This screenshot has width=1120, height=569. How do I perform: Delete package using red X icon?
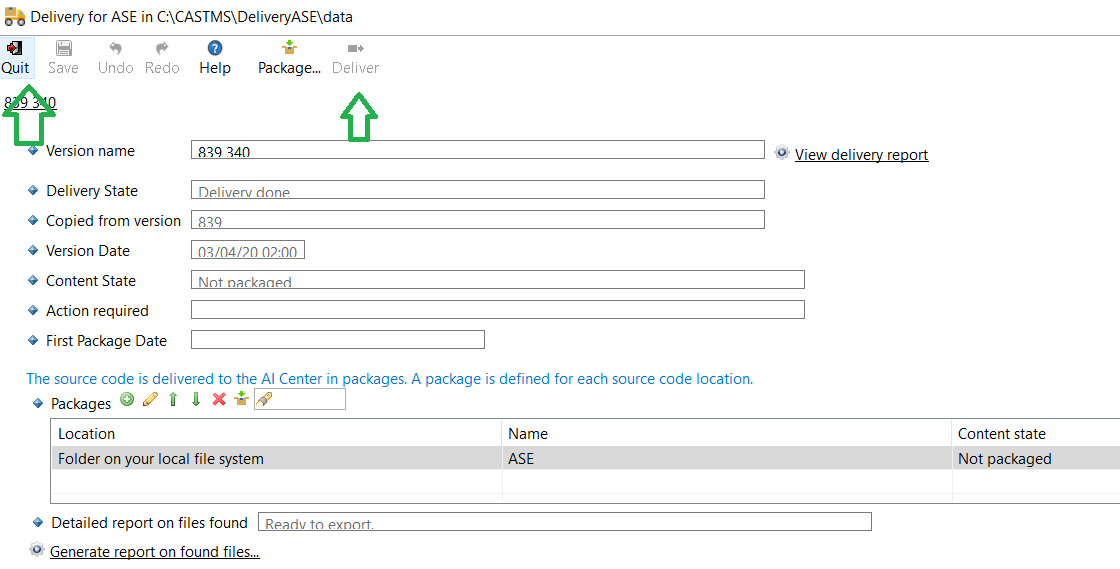point(219,400)
